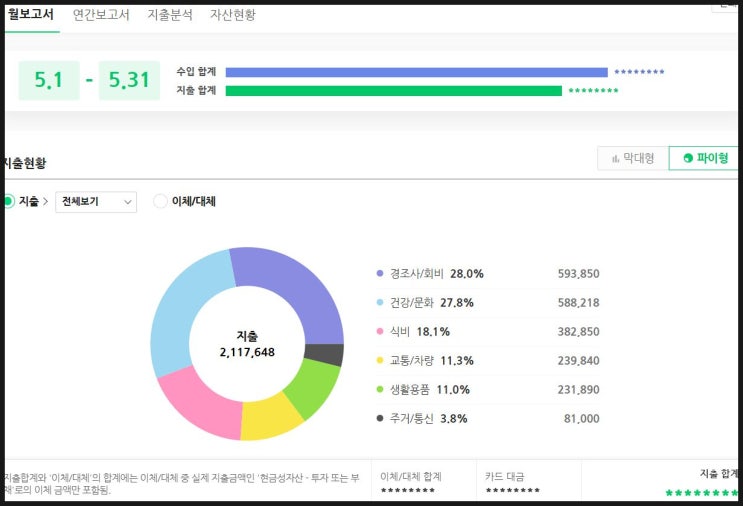Switch to the 월보고서 tab
Image resolution: width=743 pixels, height=506 pixels.
coord(31,14)
